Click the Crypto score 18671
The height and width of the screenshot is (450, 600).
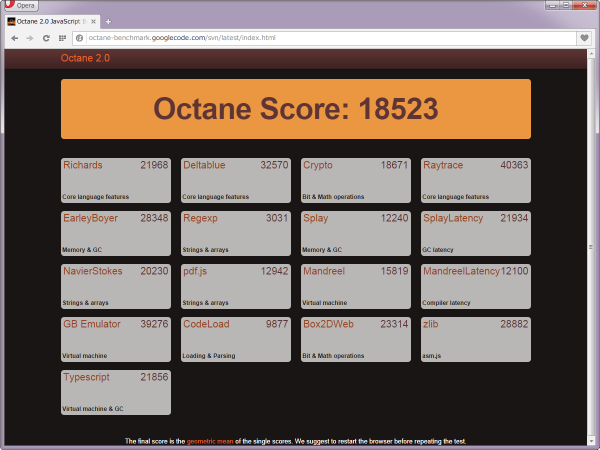394,165
